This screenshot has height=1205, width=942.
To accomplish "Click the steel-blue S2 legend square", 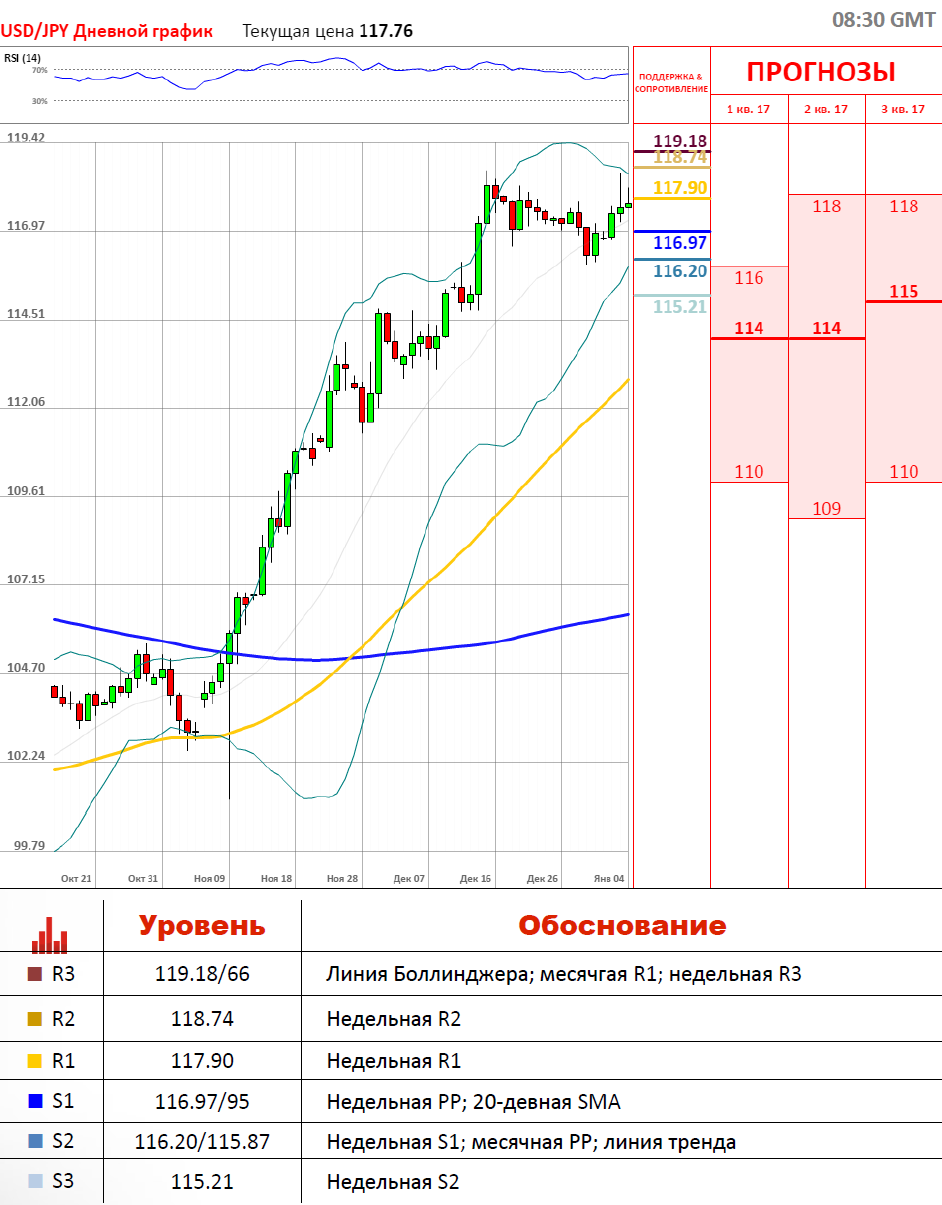I will (35, 1141).
